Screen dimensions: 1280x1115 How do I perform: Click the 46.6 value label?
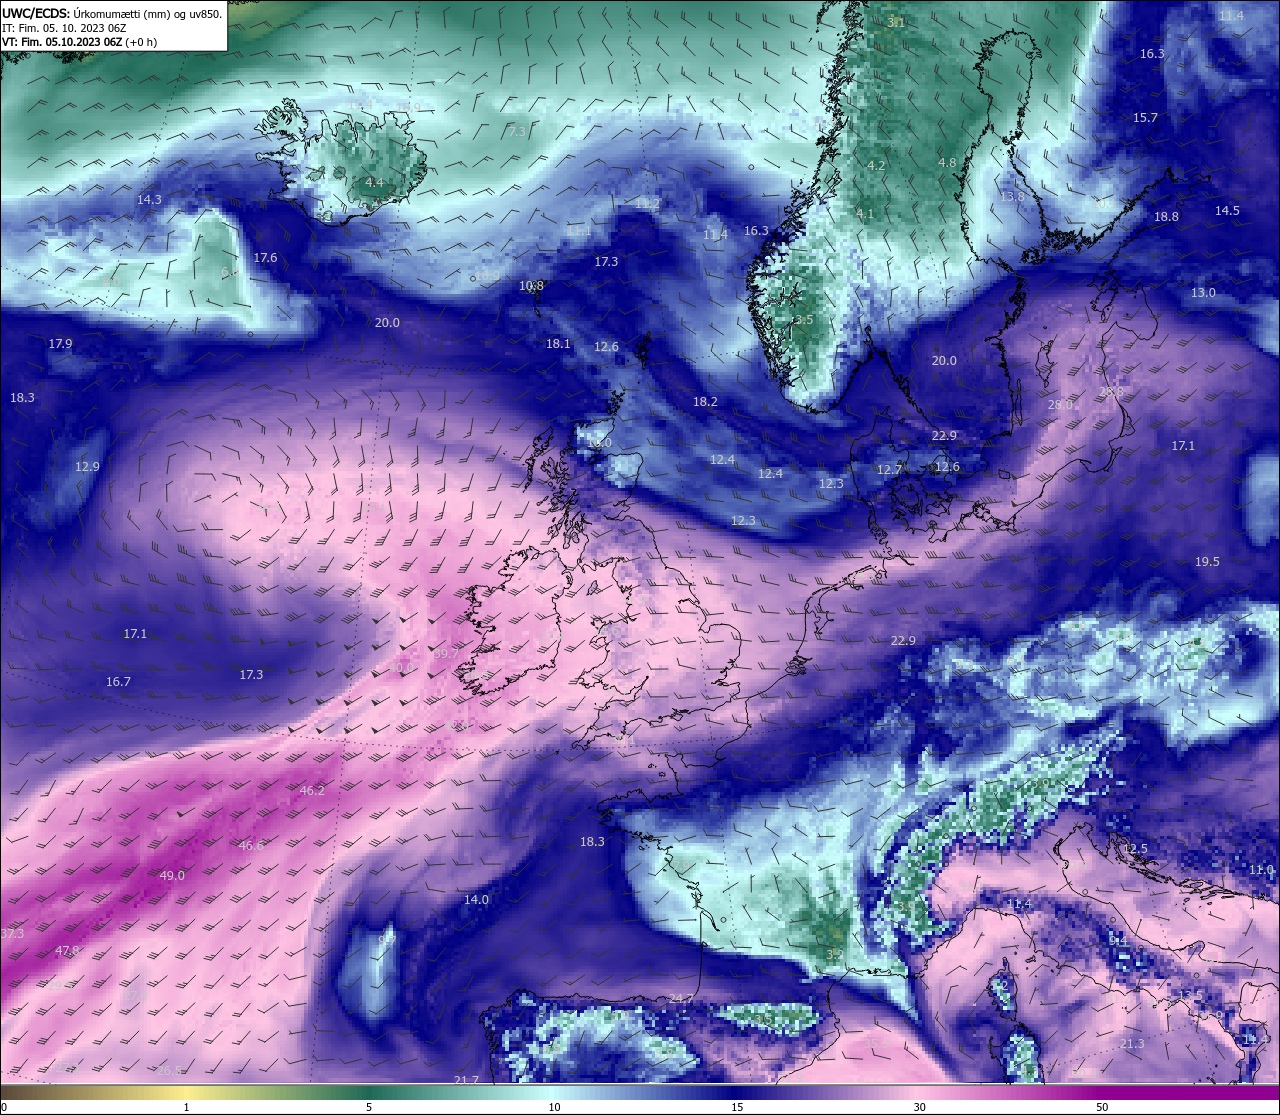pos(251,846)
